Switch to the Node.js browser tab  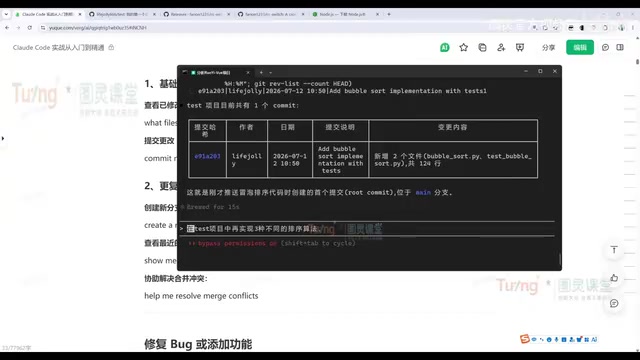tap(345, 14)
